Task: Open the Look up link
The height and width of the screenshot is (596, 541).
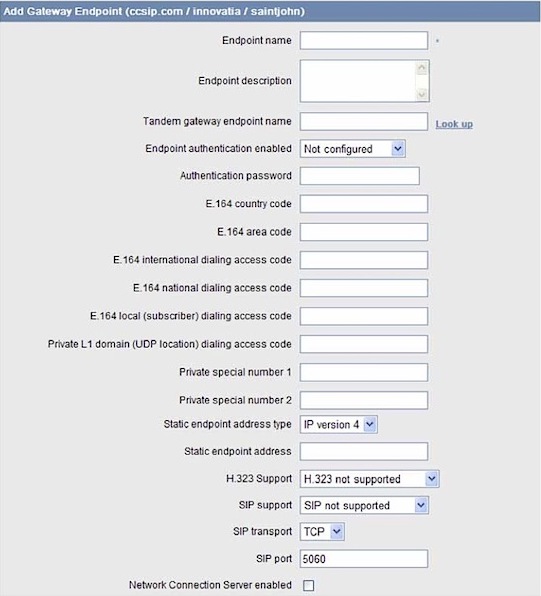Action: click(454, 124)
